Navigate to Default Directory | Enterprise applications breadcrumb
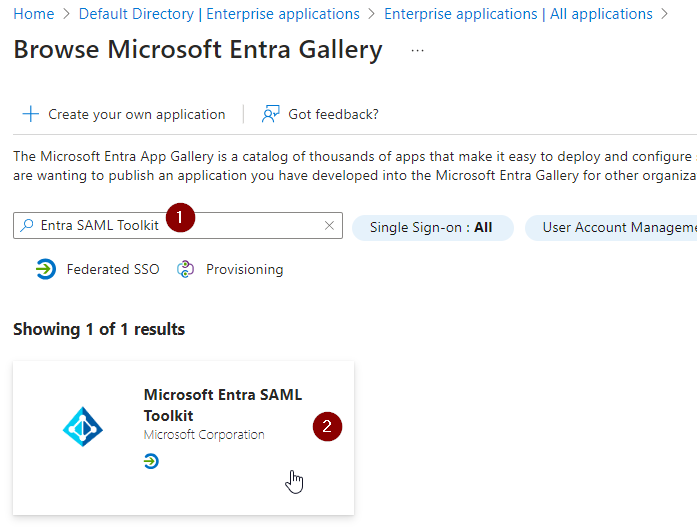This screenshot has width=697, height=531. tap(219, 14)
